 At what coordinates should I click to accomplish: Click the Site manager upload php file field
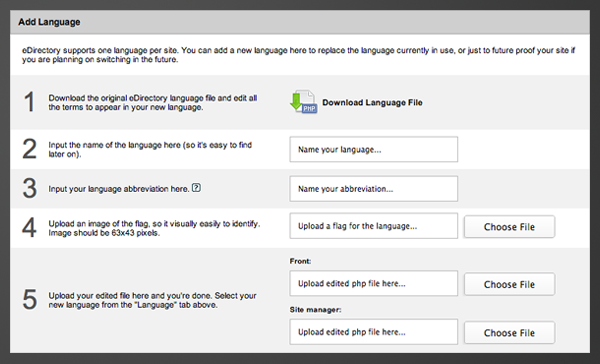click(x=373, y=332)
